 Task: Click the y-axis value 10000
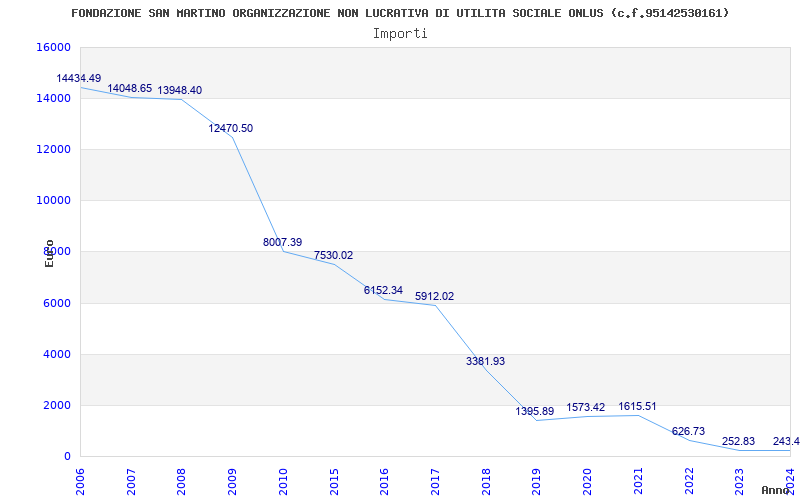click(53, 201)
